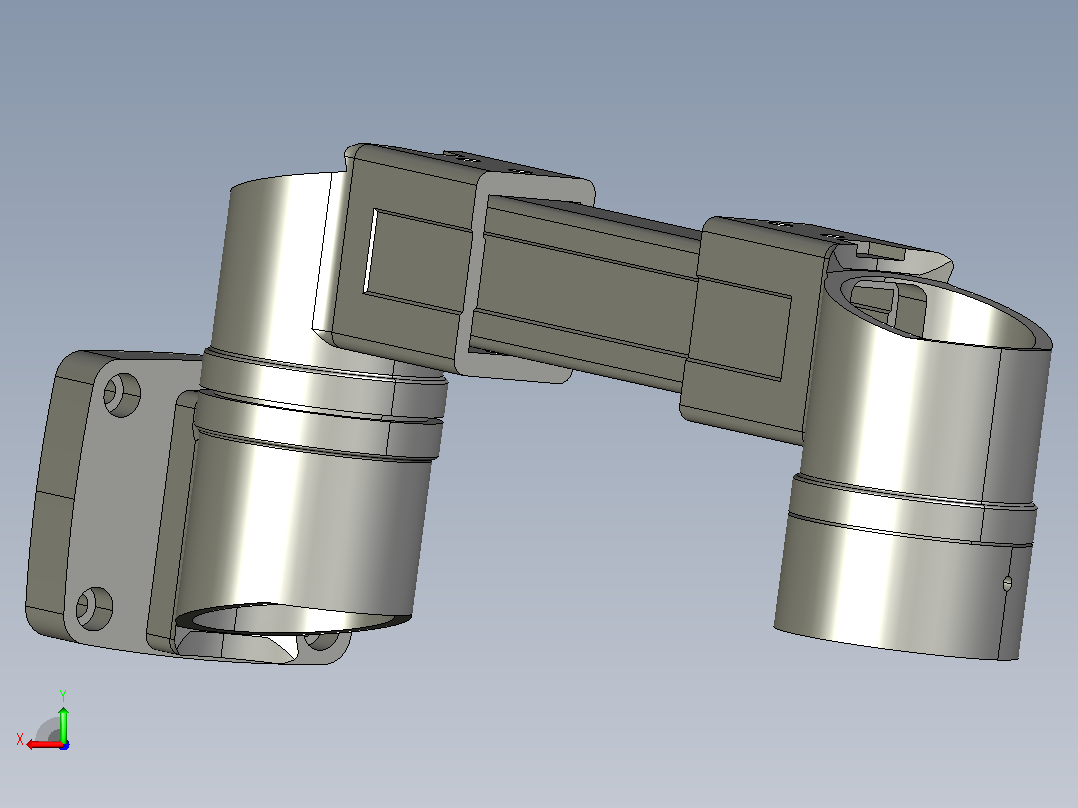Select the lower-left bolt hole on the mounting plate
This screenshot has width=1078, height=808.
pos(94,608)
